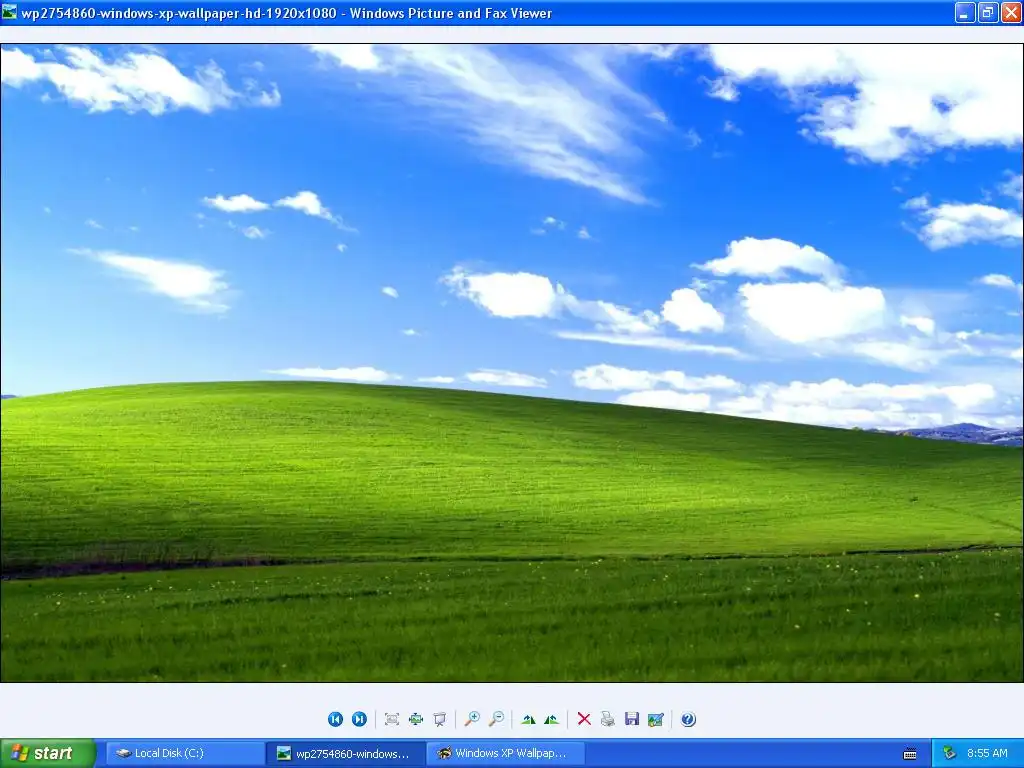Show image at Actual Size
The height and width of the screenshot is (768, 1024).
click(416, 719)
